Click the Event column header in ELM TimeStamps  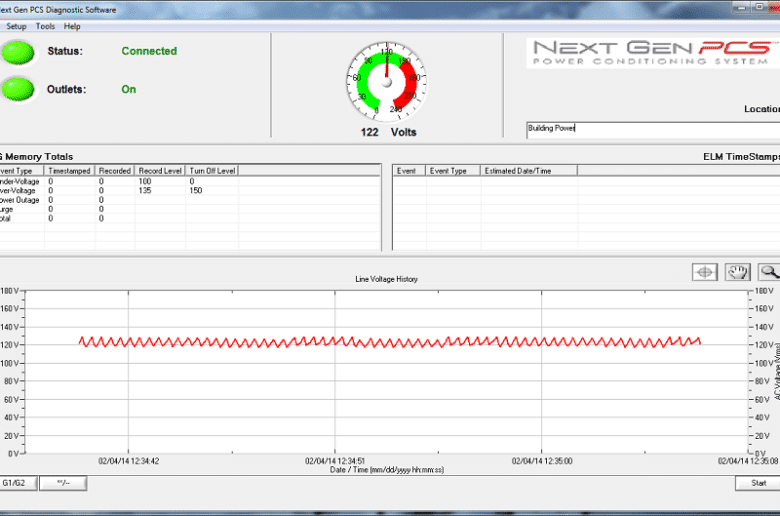coord(409,171)
